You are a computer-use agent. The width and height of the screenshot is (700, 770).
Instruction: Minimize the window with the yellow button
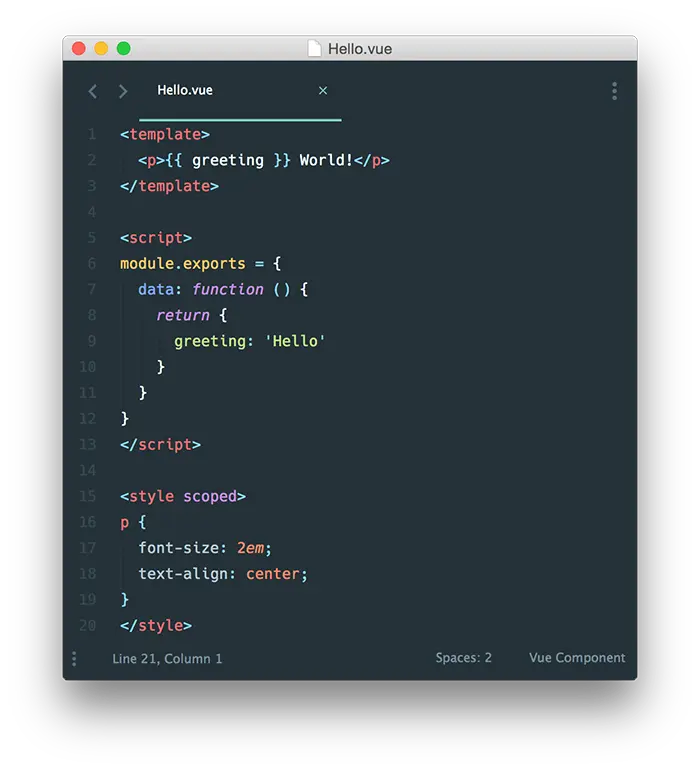(x=101, y=49)
